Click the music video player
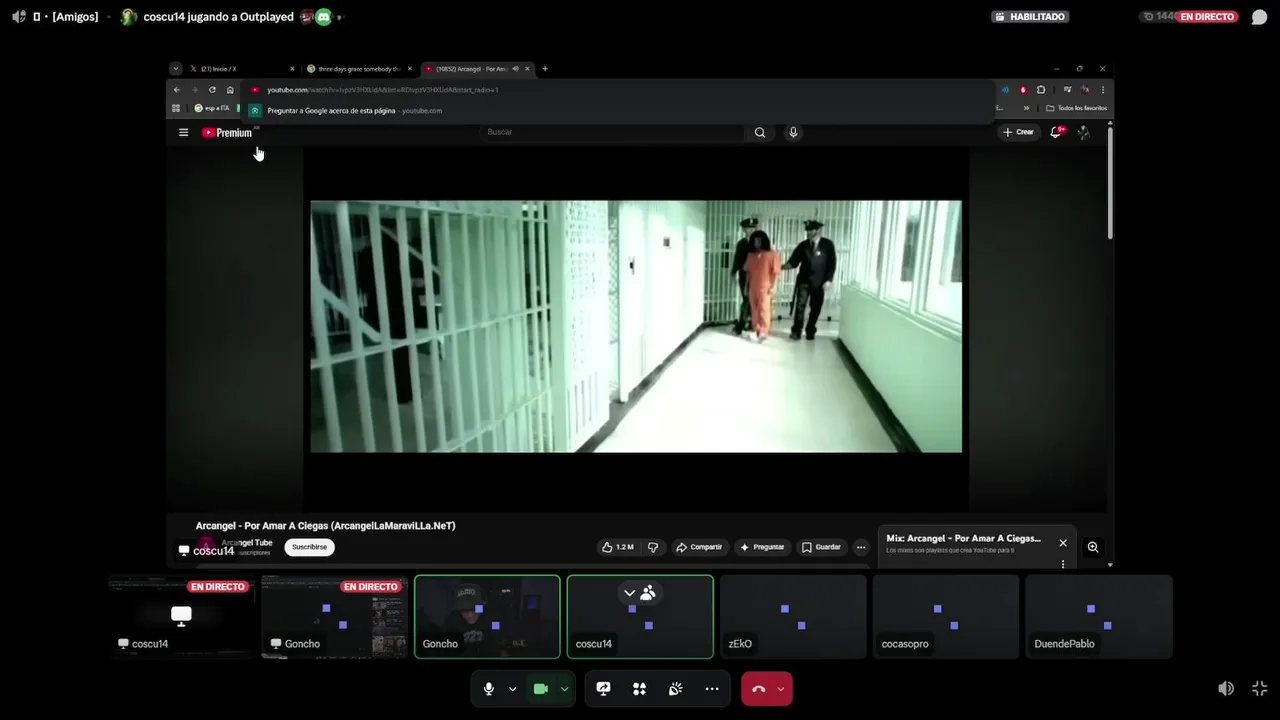 pos(636,326)
